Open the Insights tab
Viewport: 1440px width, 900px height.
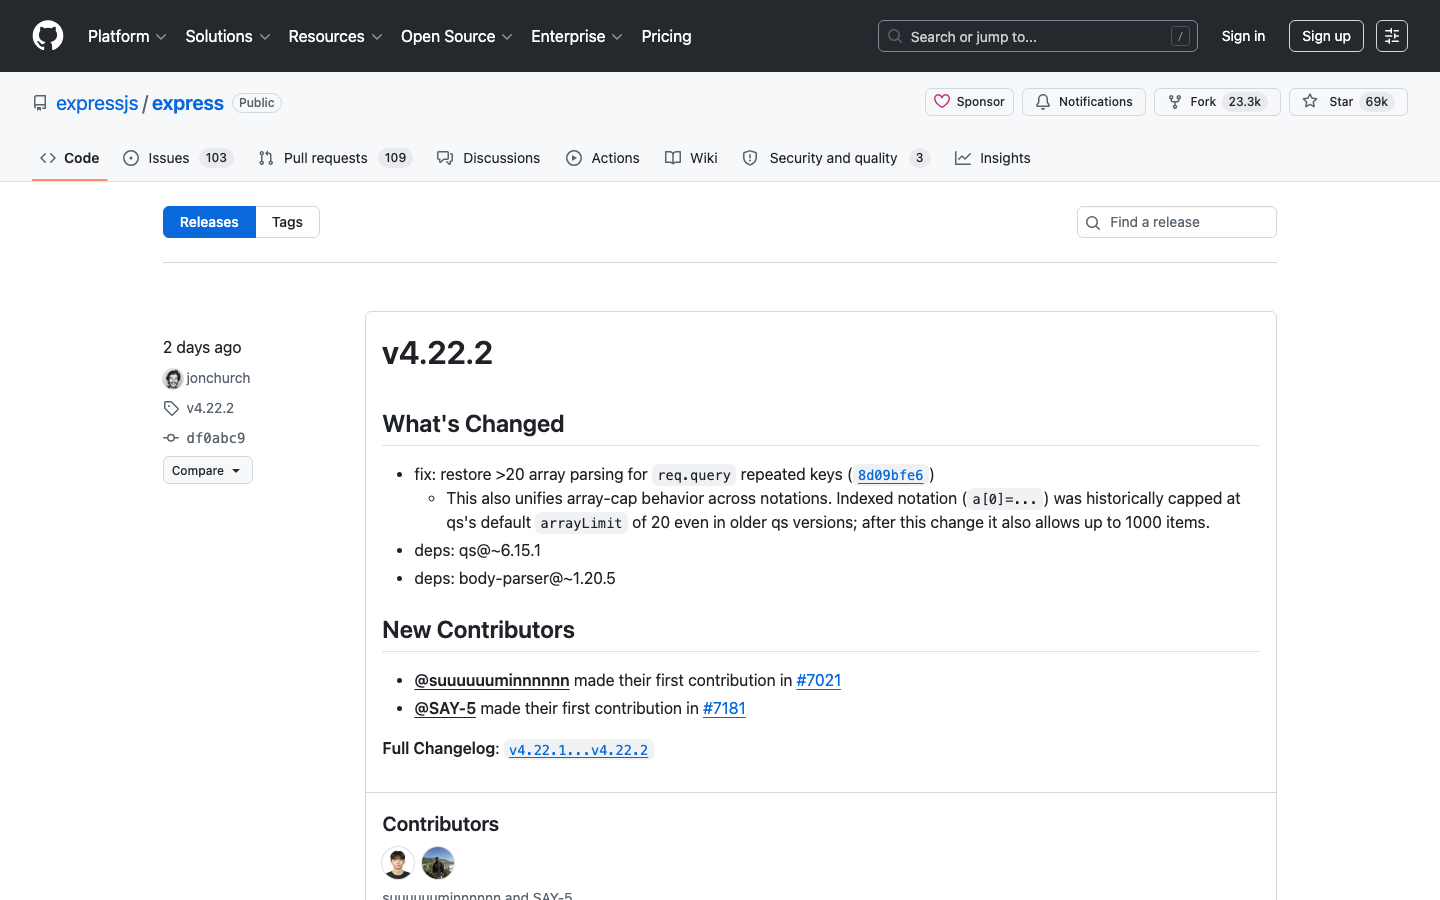tap(992, 158)
